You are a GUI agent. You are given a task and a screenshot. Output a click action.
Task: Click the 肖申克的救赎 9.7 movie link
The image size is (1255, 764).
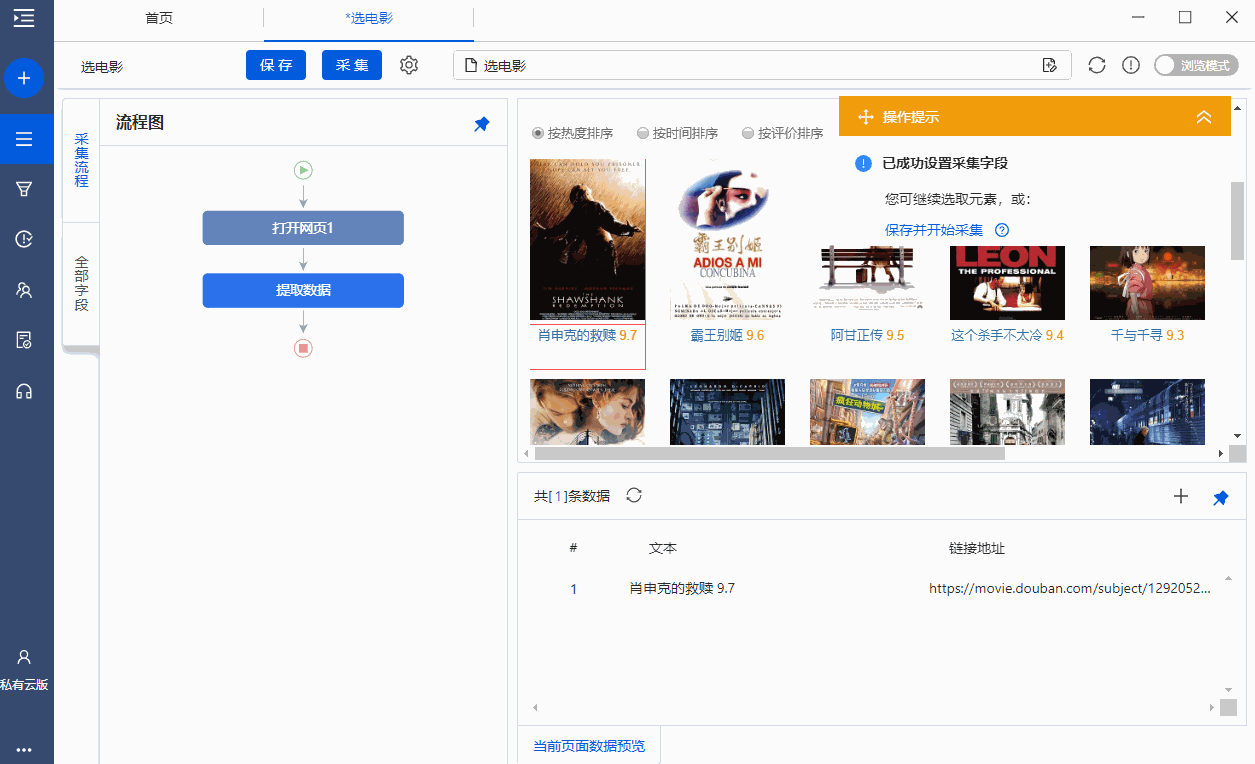pyautogui.click(x=587, y=335)
